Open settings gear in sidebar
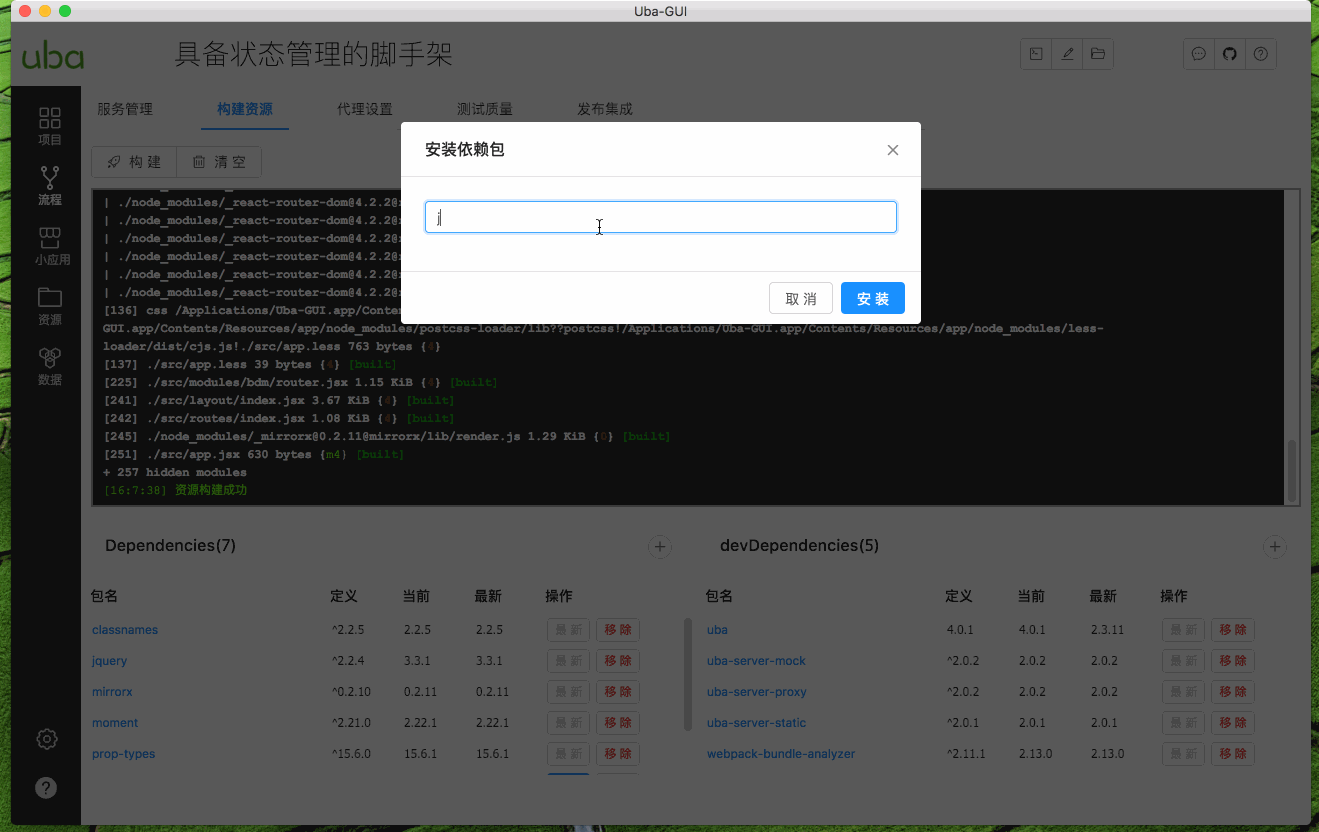The height and width of the screenshot is (832, 1319). 47,739
